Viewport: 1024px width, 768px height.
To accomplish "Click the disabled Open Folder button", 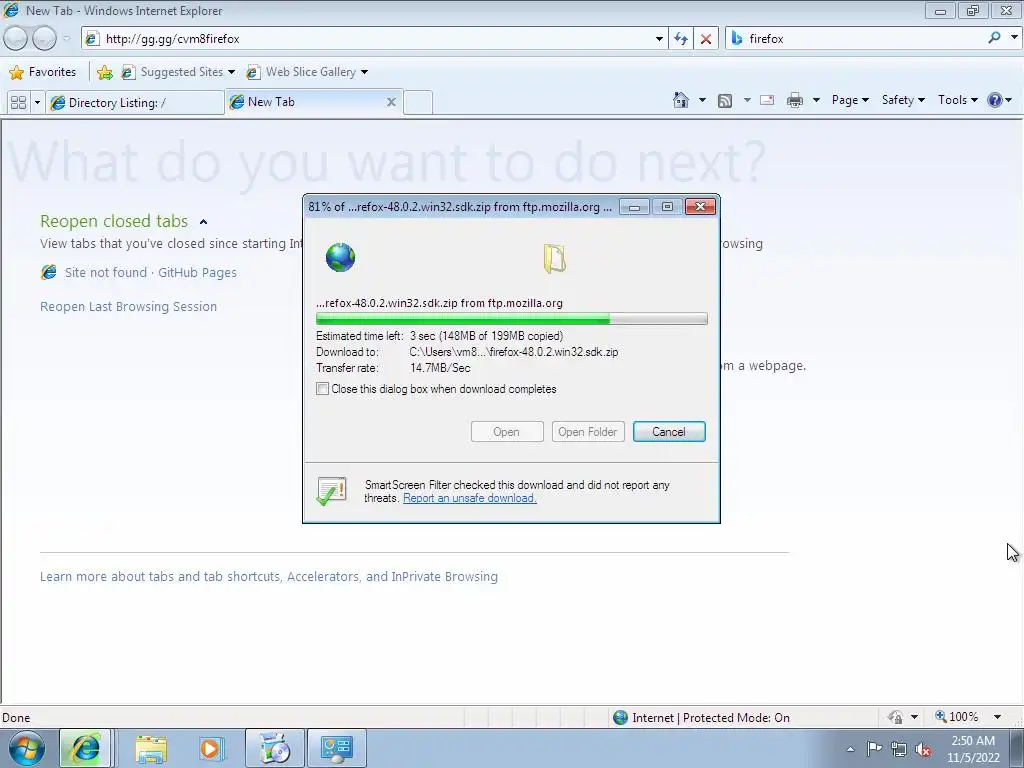I will [588, 432].
